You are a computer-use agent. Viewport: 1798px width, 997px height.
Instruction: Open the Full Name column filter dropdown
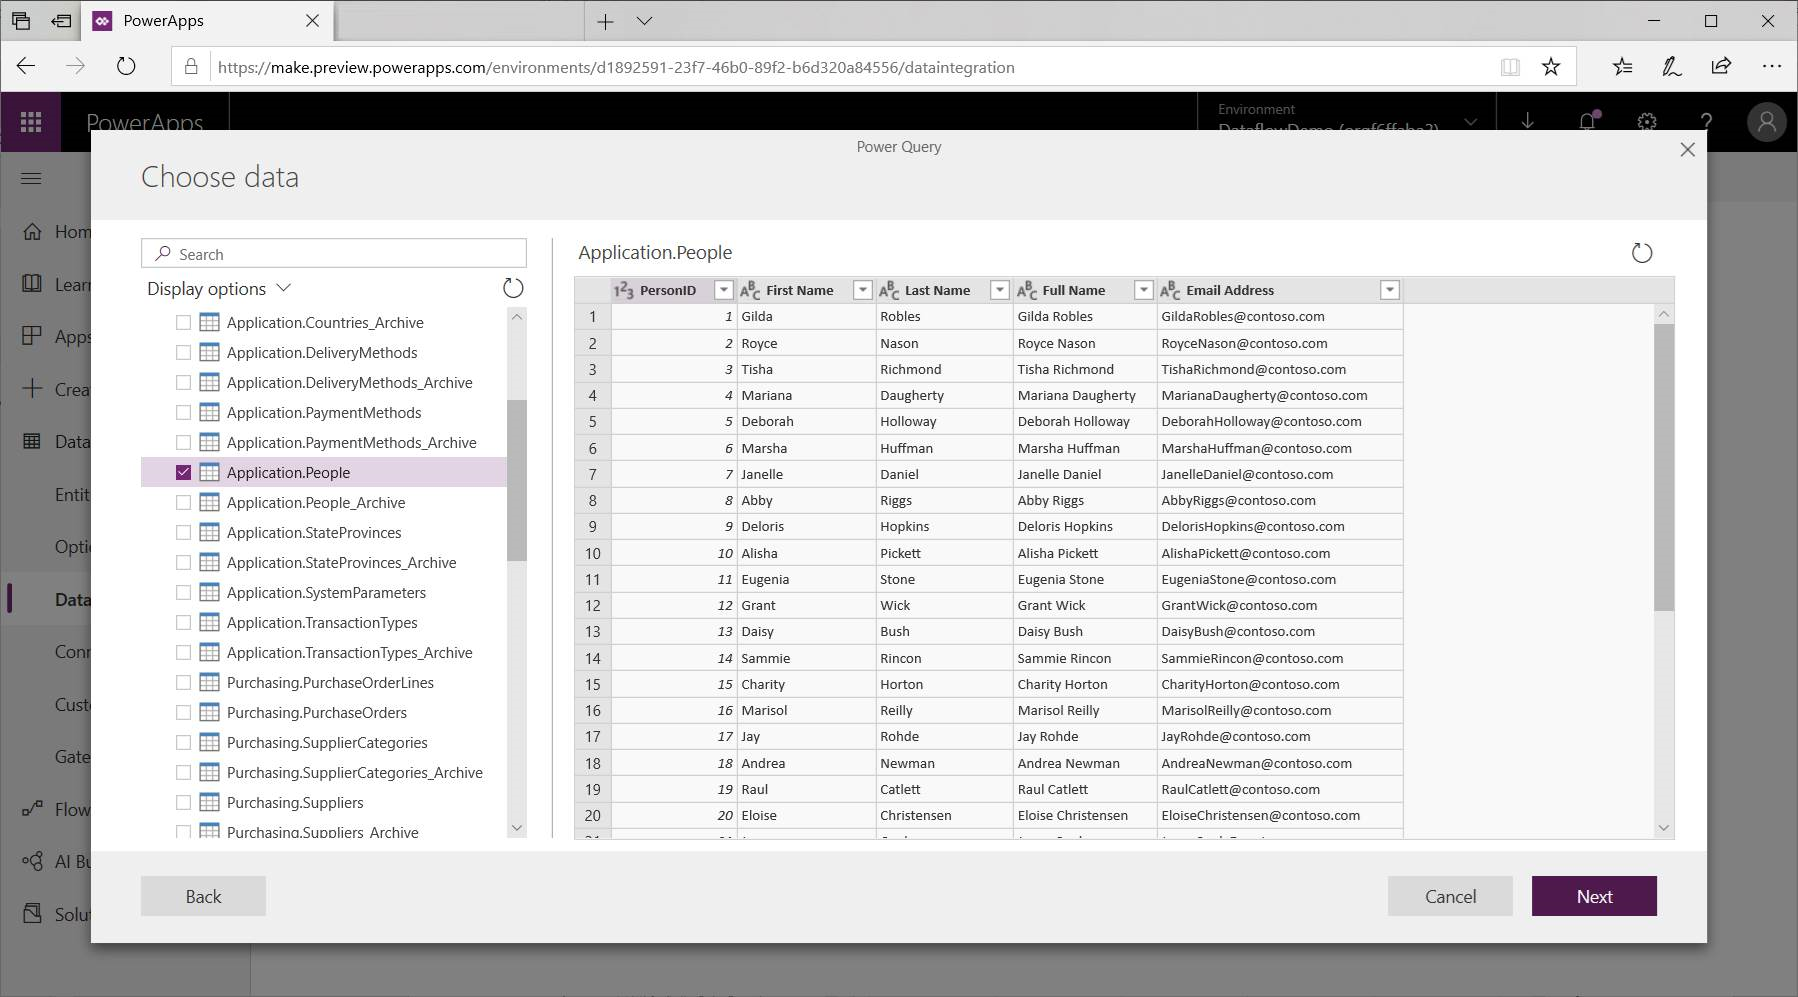1143,290
